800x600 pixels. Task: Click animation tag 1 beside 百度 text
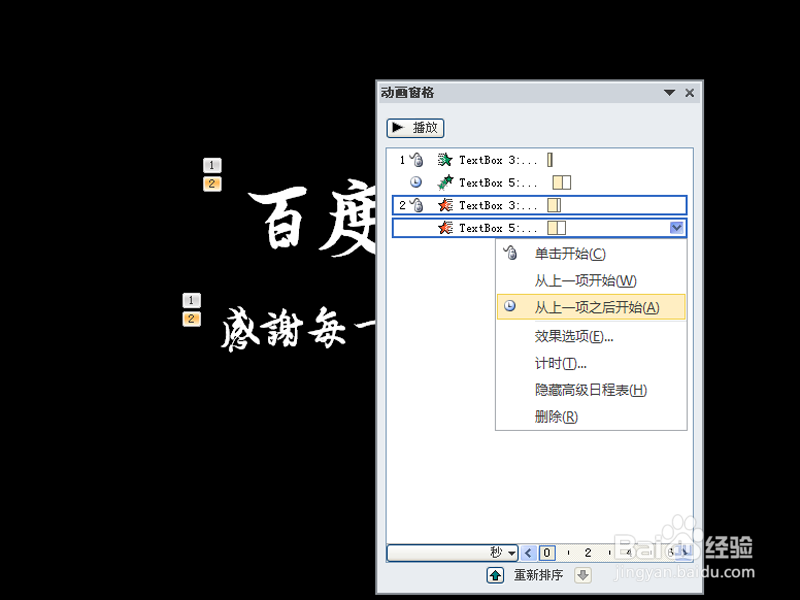[x=212, y=165]
